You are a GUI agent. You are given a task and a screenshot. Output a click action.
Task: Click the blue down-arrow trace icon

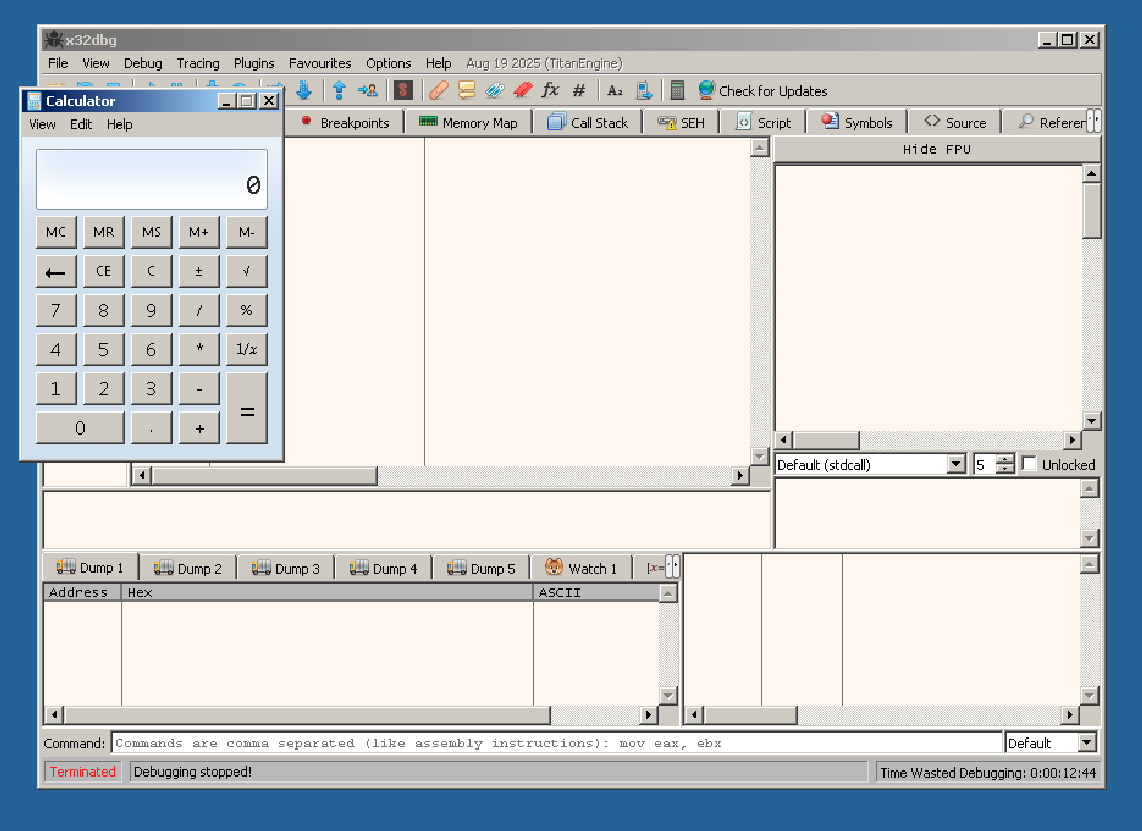[304, 90]
